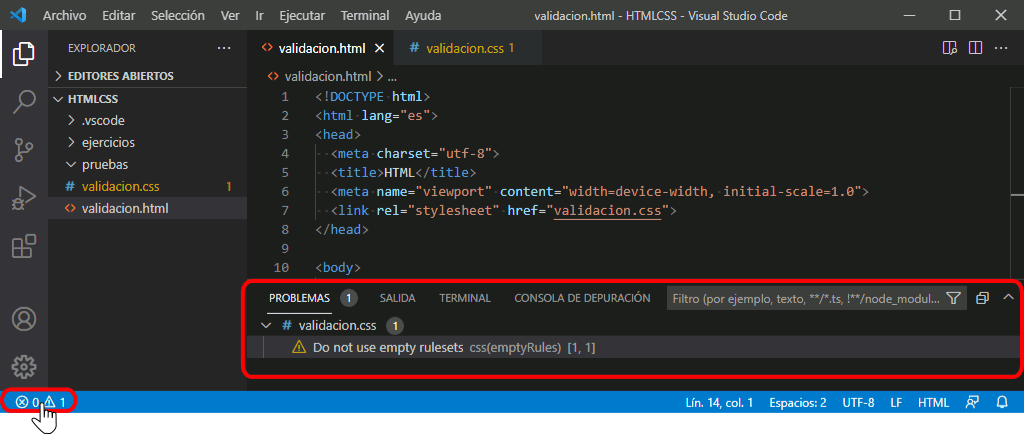Open the Ir menu
The width and height of the screenshot is (1024, 434).
click(x=259, y=15)
